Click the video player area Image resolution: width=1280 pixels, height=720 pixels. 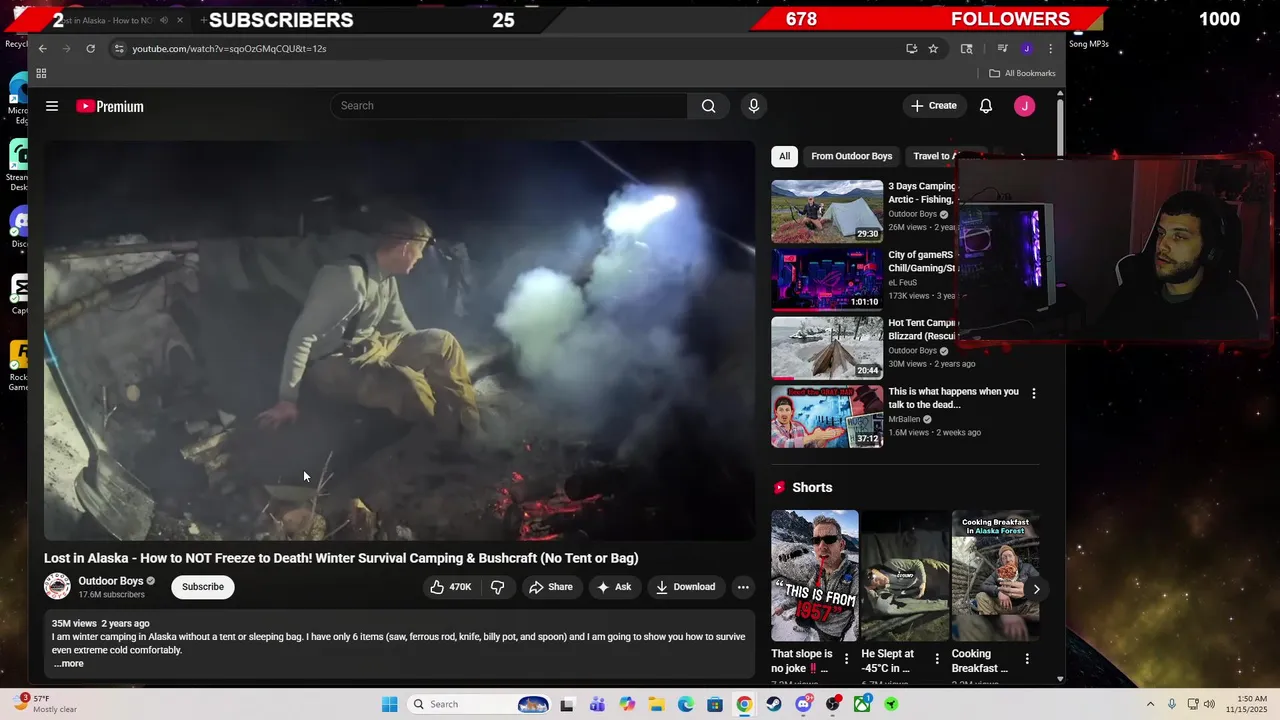coord(399,340)
